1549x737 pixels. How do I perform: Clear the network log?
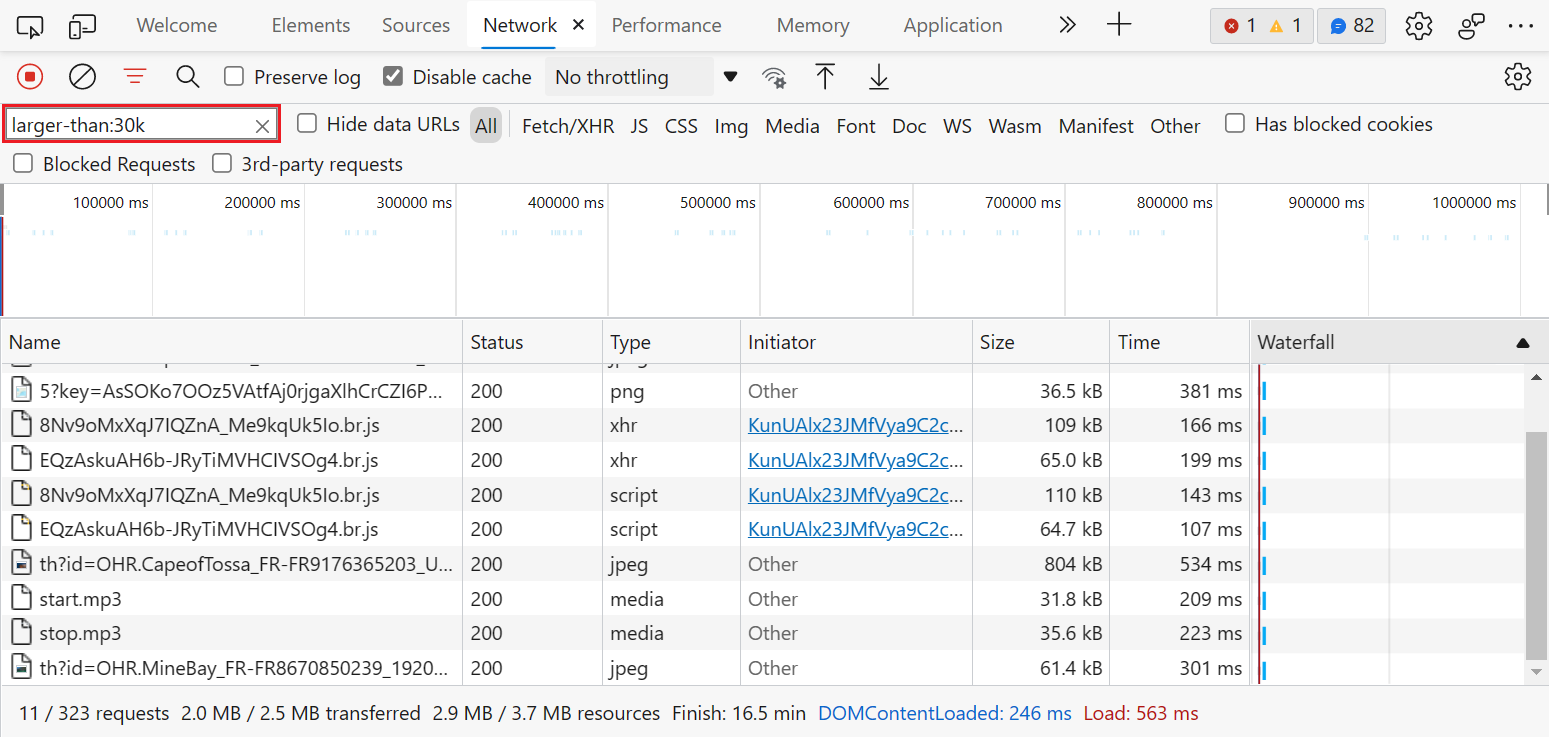82,77
